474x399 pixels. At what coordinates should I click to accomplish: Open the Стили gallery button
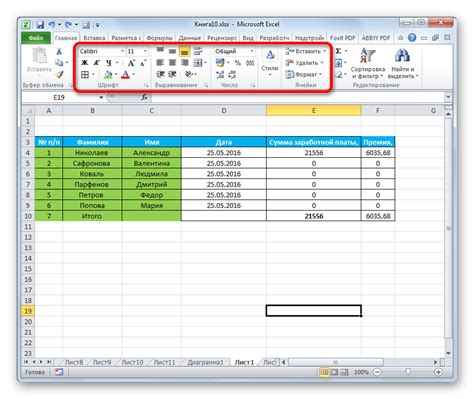[x=270, y=63]
